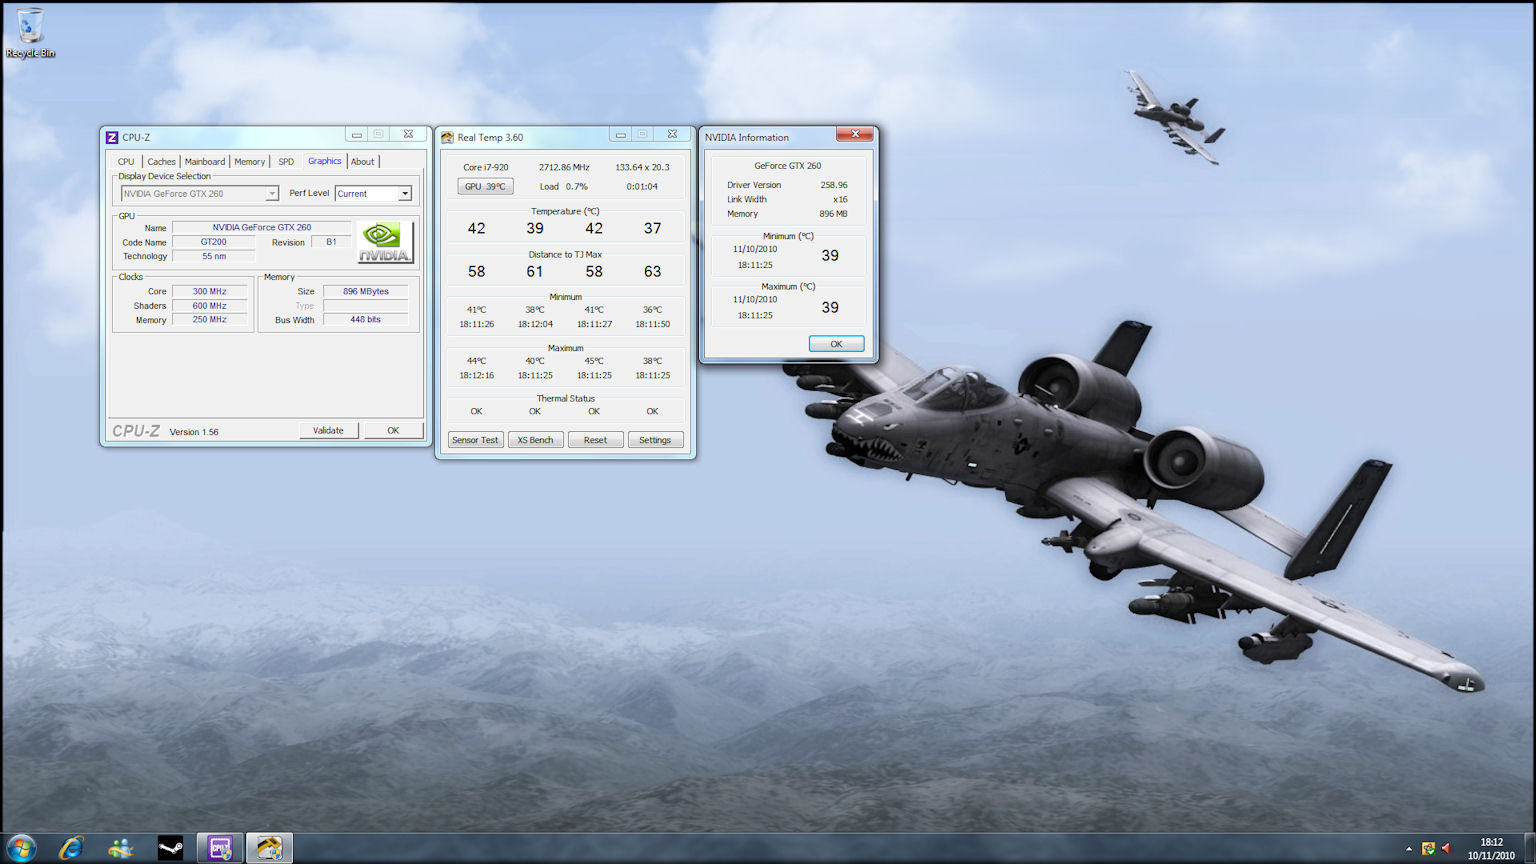Click the 133.64 x 20.3 multiplier text
Viewport: 1536px width, 864px height.
(642, 167)
